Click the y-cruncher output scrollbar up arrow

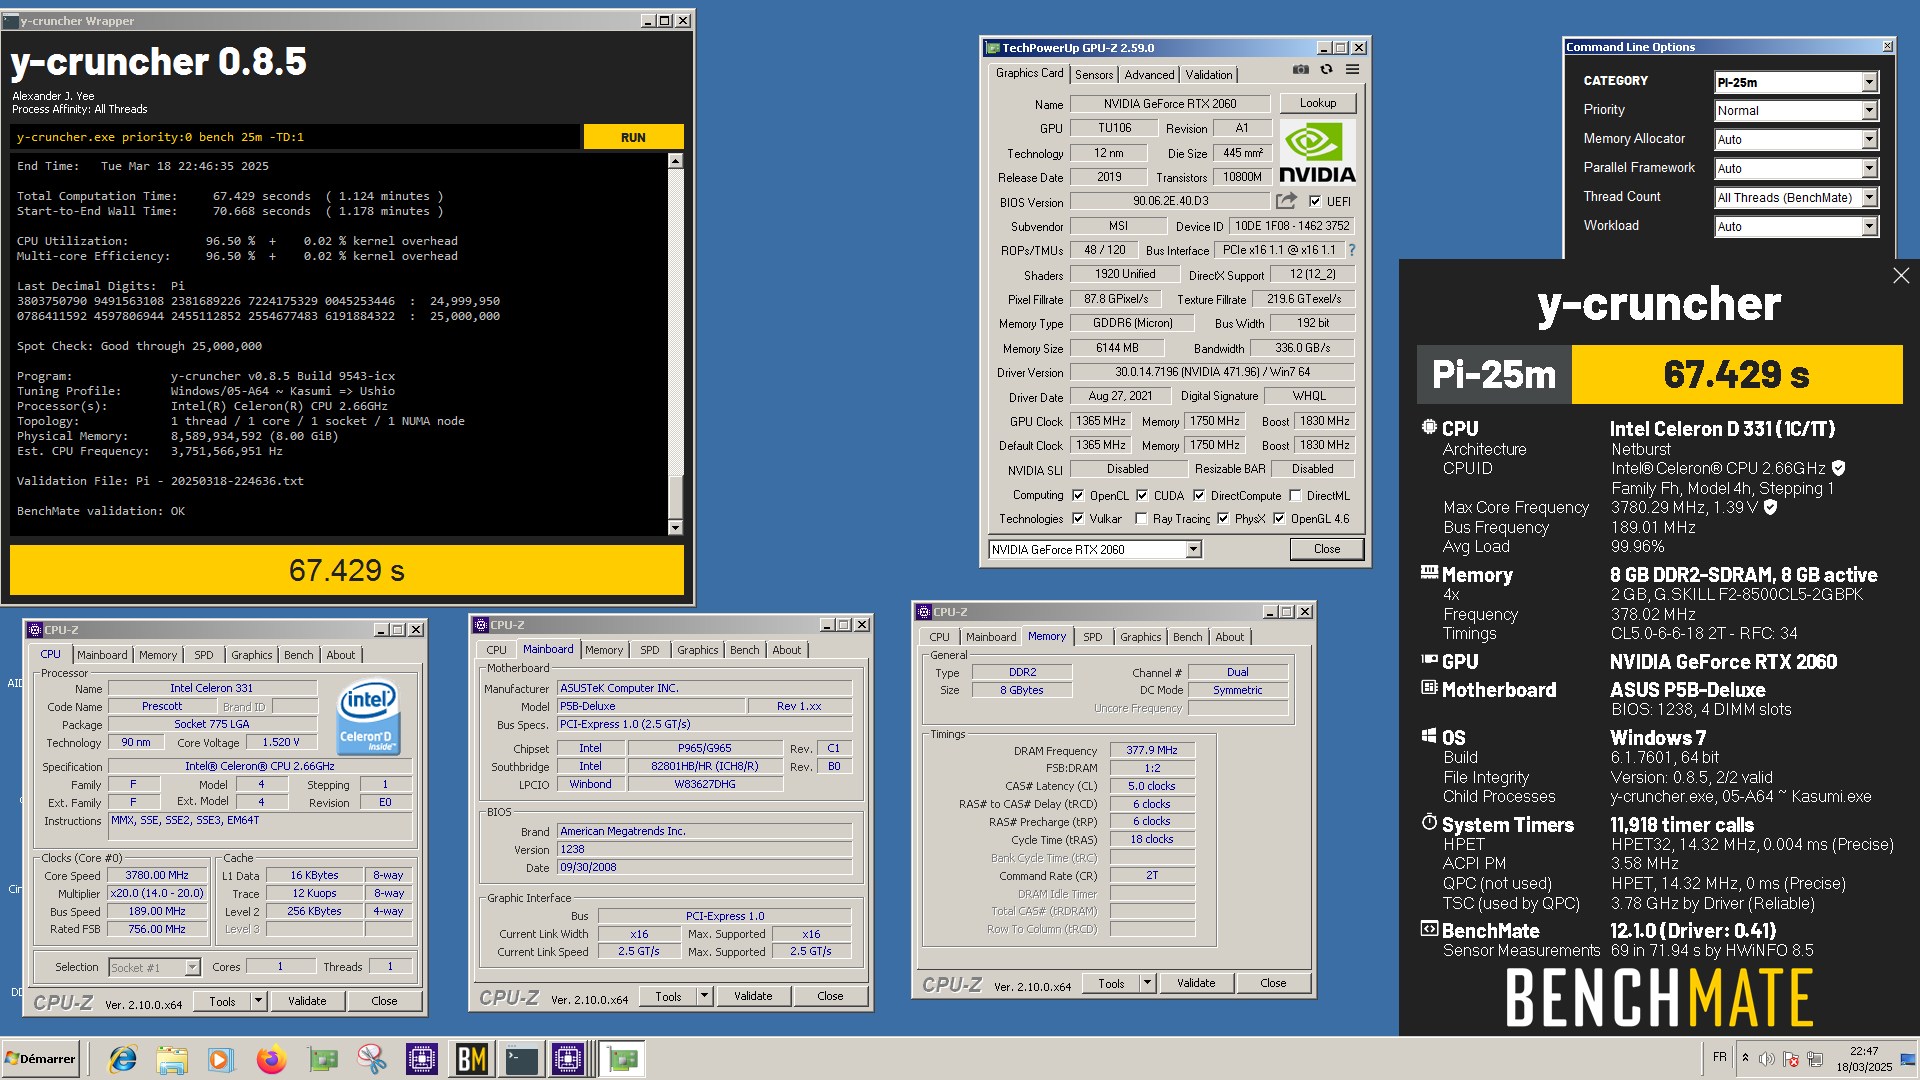coord(675,161)
